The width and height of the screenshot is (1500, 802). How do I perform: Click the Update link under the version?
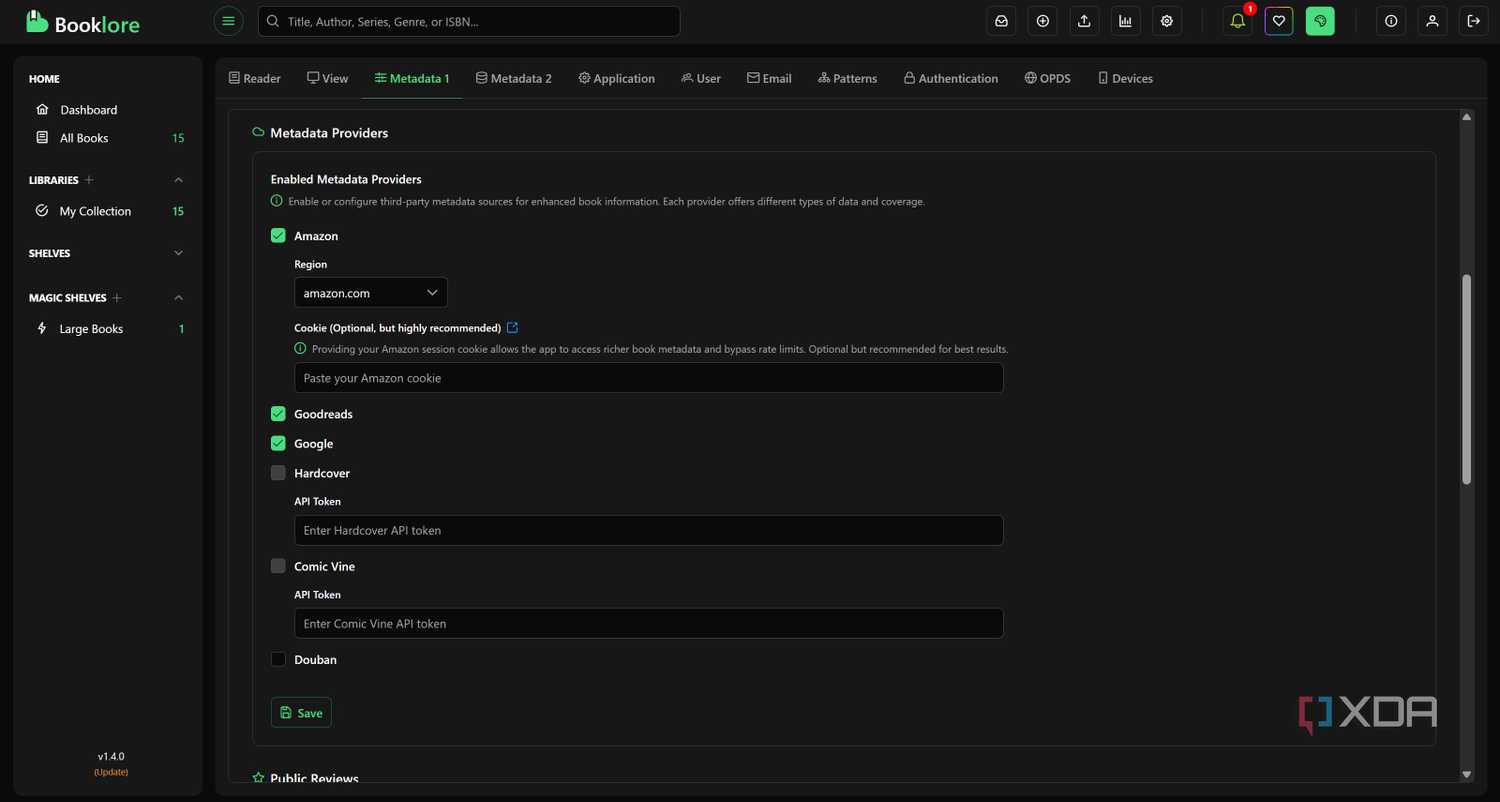(x=111, y=772)
